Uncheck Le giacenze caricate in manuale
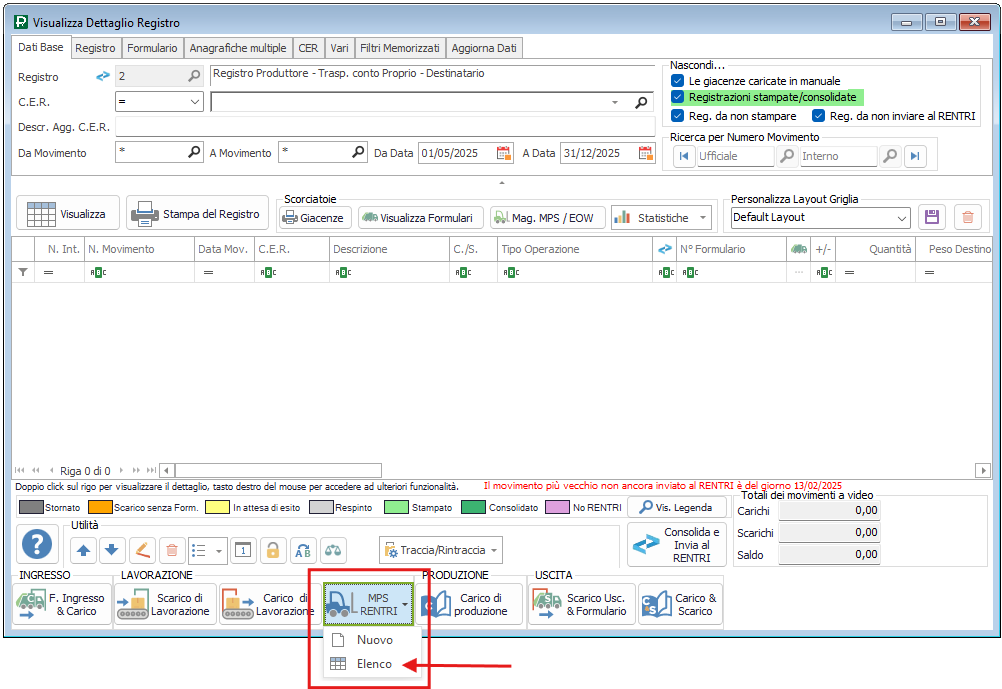Screen dimensions: 1002x689 click(678, 81)
